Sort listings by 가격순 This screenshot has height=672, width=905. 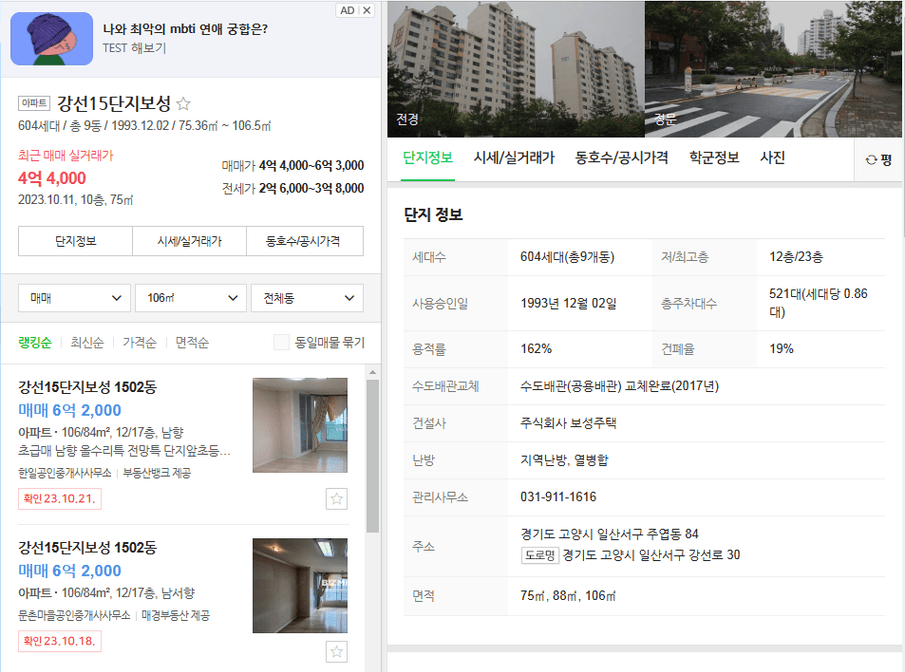coord(139,343)
